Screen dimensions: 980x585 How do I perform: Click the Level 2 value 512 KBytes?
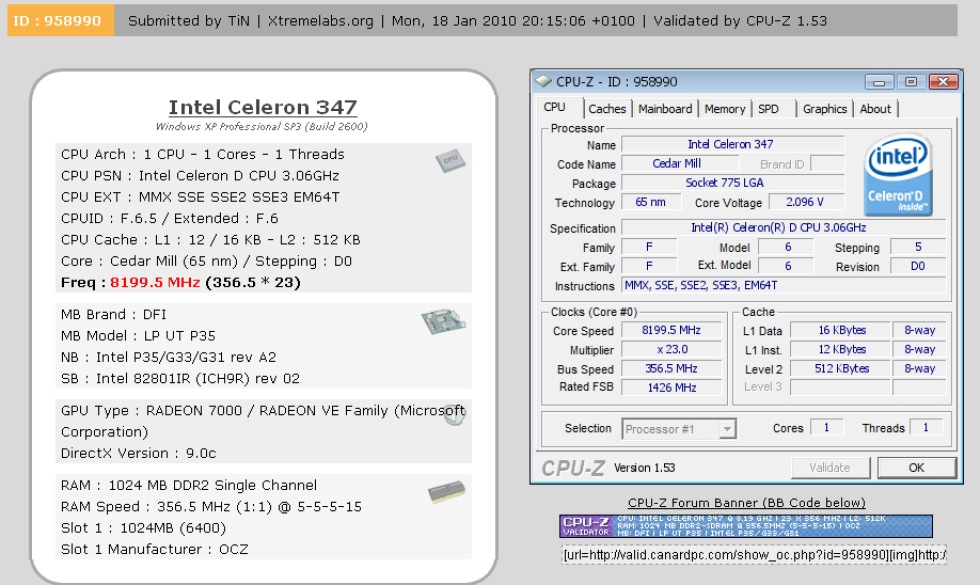tap(841, 369)
